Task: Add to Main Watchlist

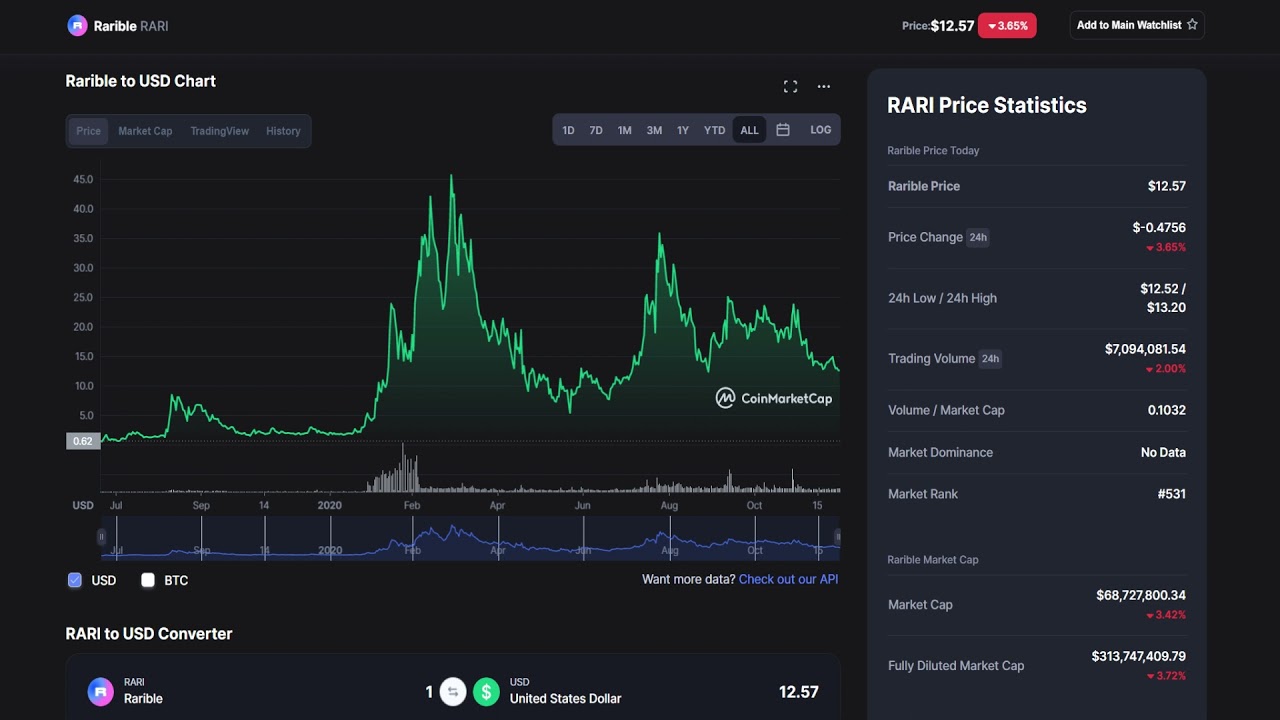Action: coord(1137,25)
